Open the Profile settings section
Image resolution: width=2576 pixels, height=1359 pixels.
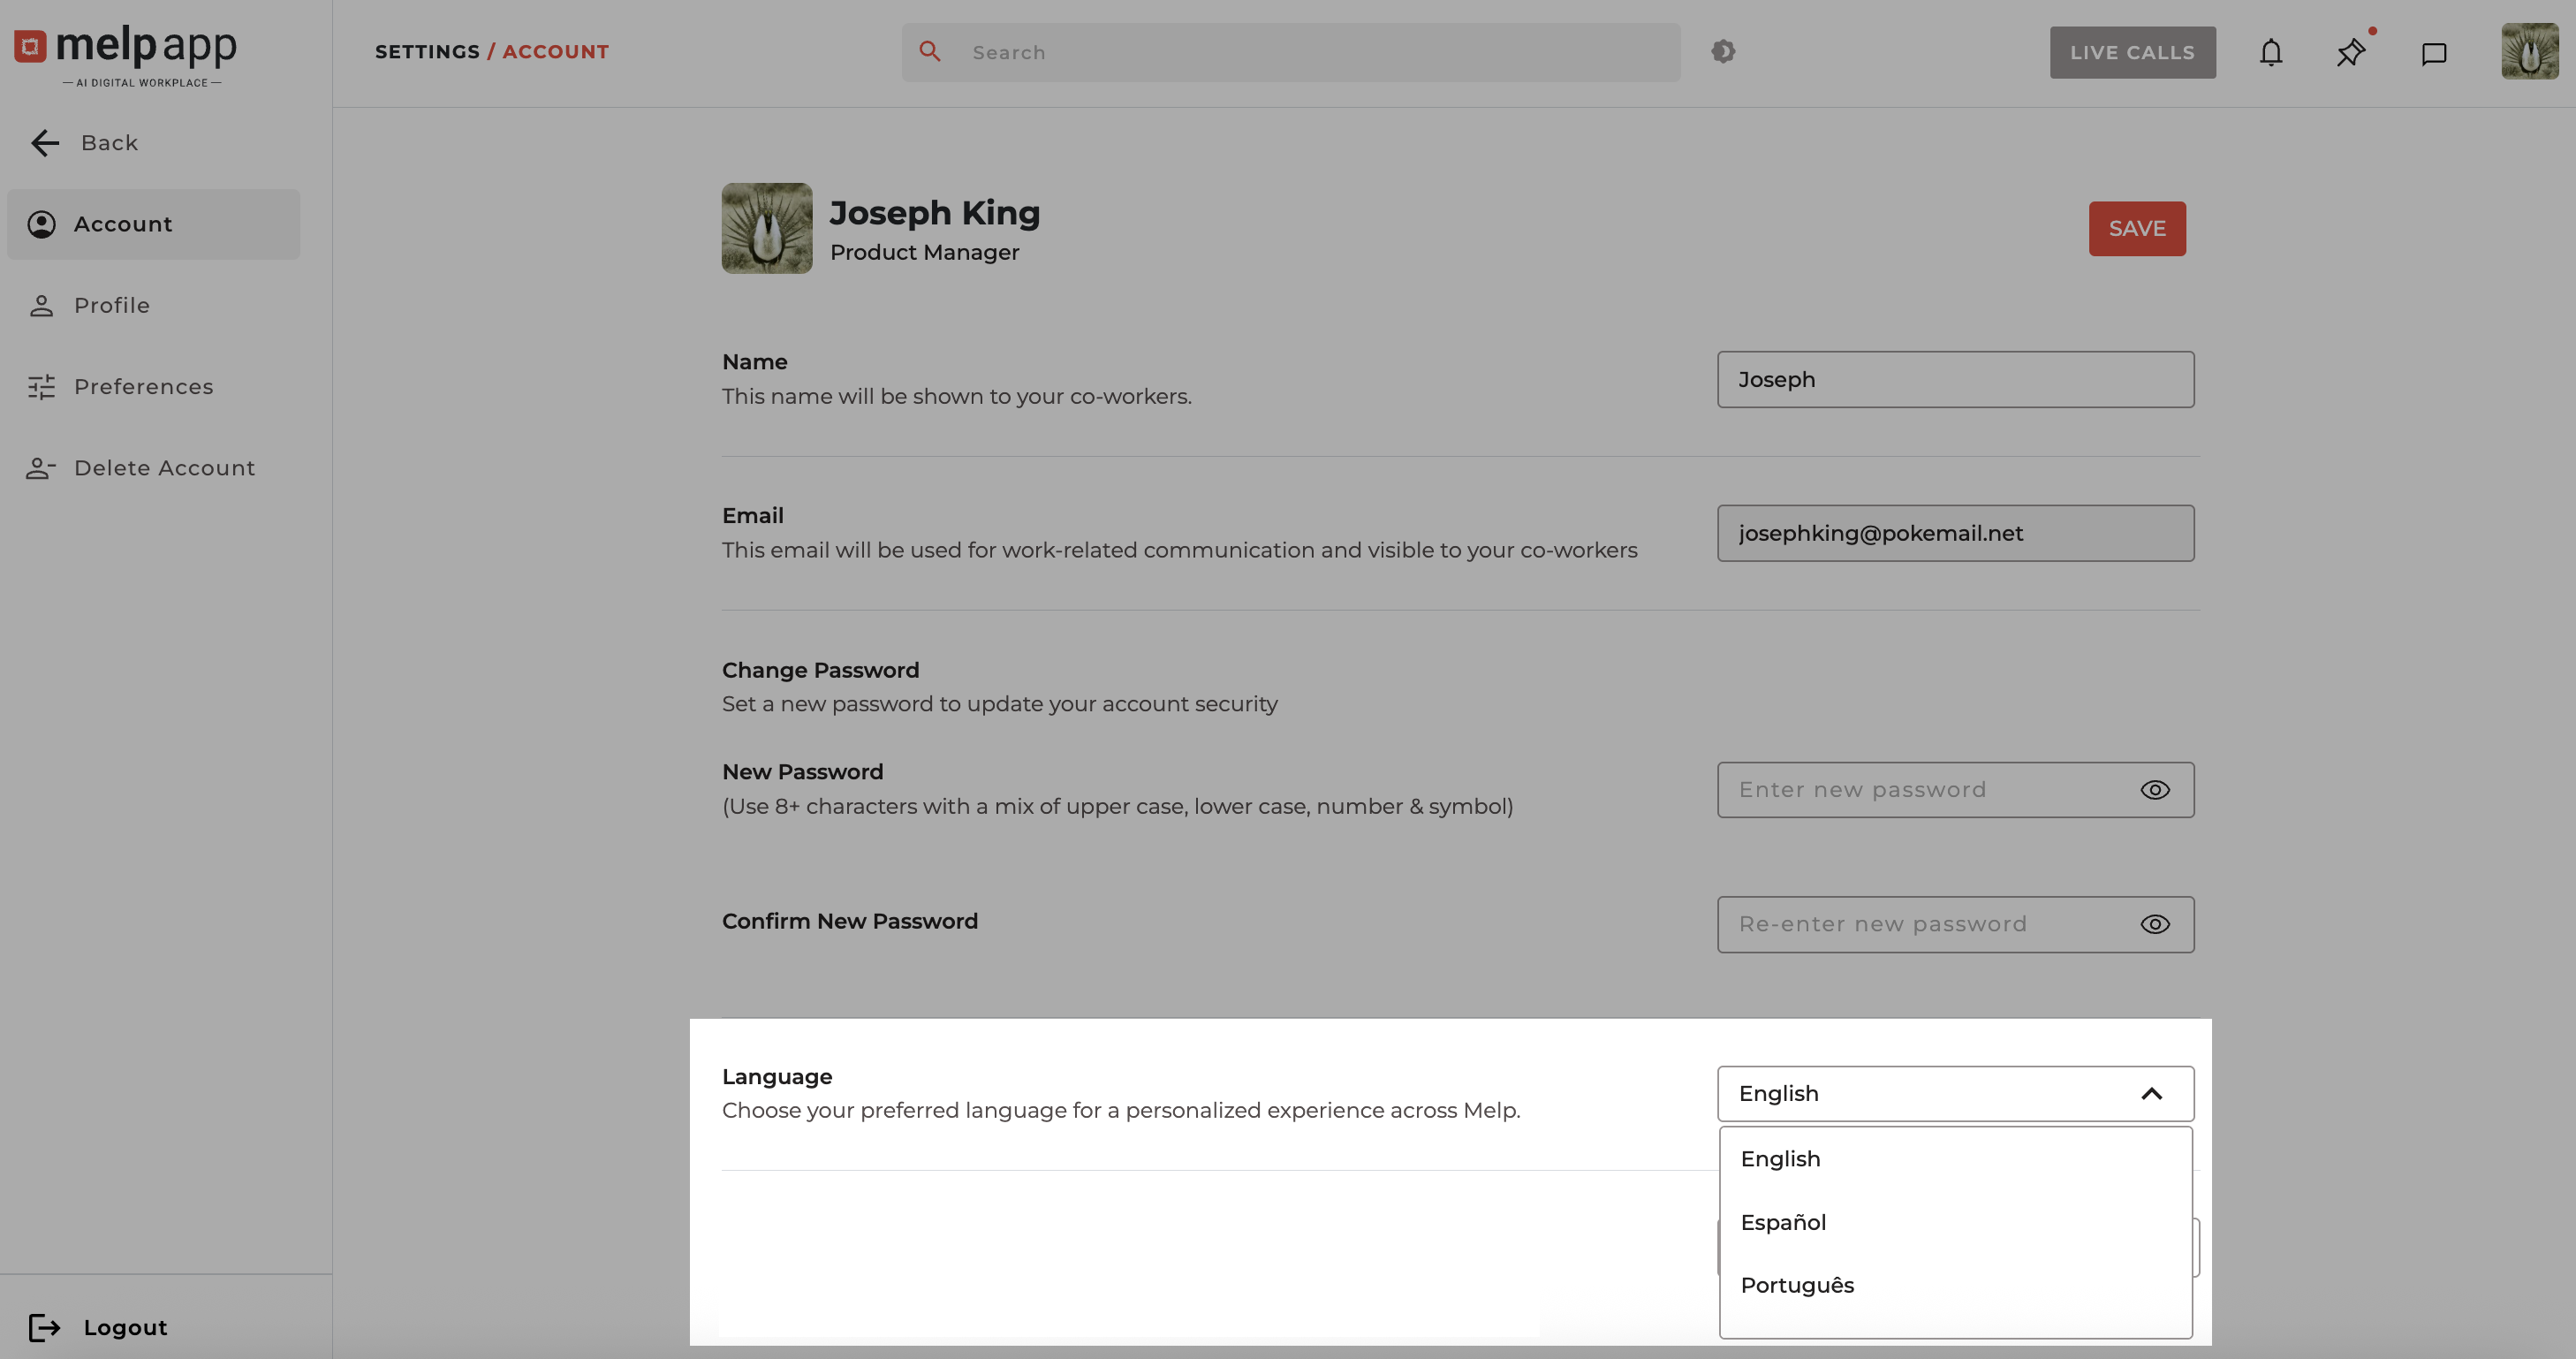[x=111, y=306]
